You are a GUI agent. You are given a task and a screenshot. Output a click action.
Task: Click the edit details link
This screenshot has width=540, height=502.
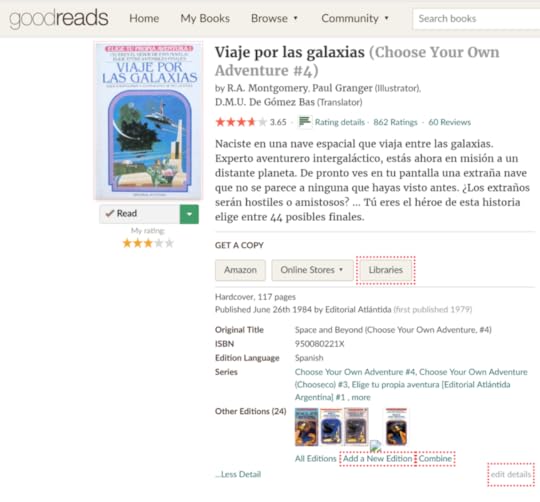tap(511, 474)
